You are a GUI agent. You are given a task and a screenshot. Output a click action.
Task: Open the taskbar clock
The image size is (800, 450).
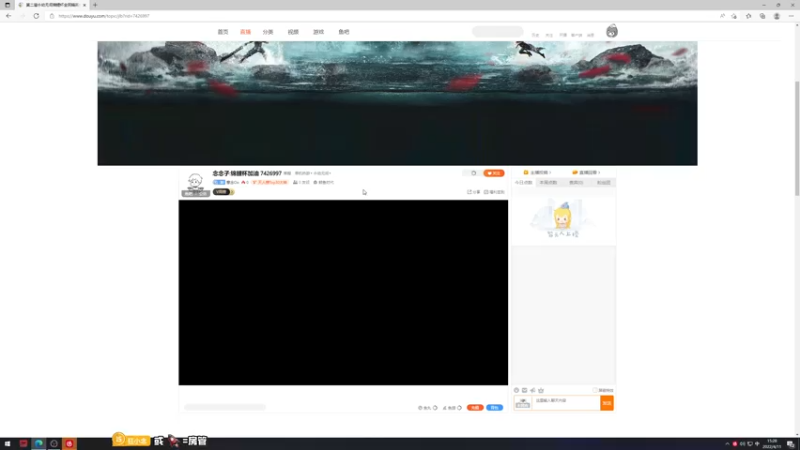[x=772, y=444]
